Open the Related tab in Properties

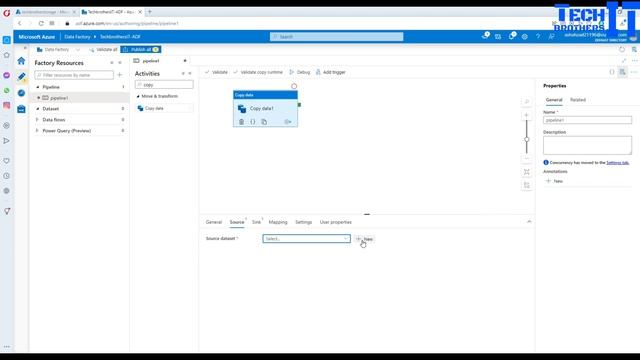click(578, 100)
